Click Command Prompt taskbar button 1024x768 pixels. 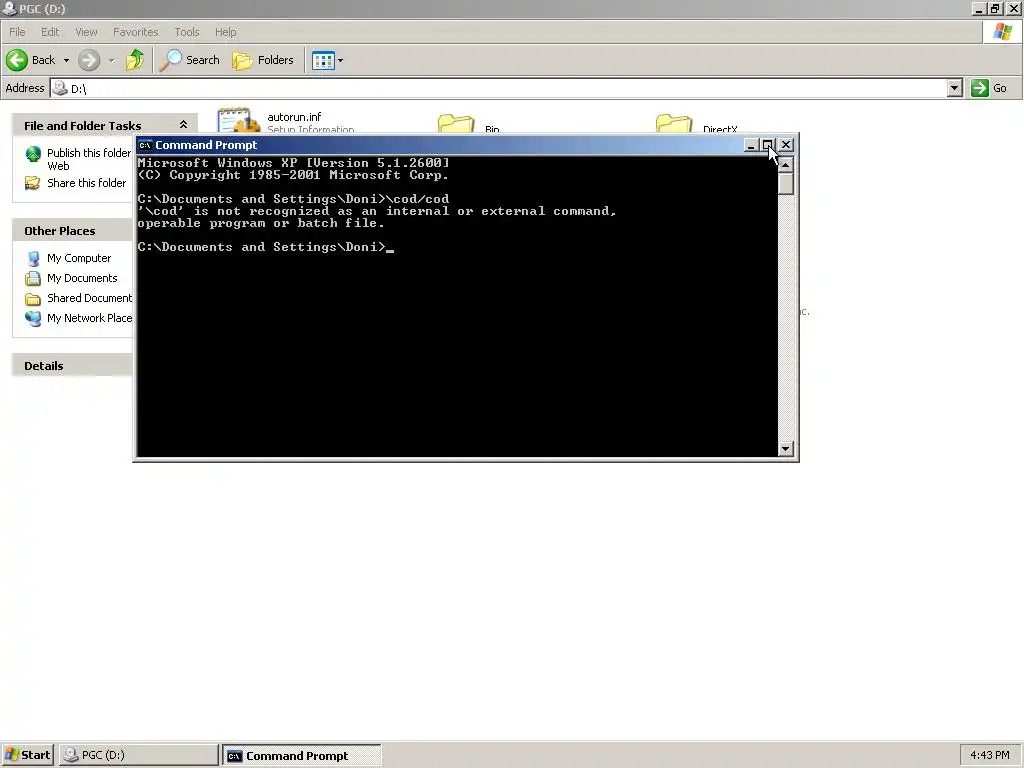pyautogui.click(x=302, y=756)
